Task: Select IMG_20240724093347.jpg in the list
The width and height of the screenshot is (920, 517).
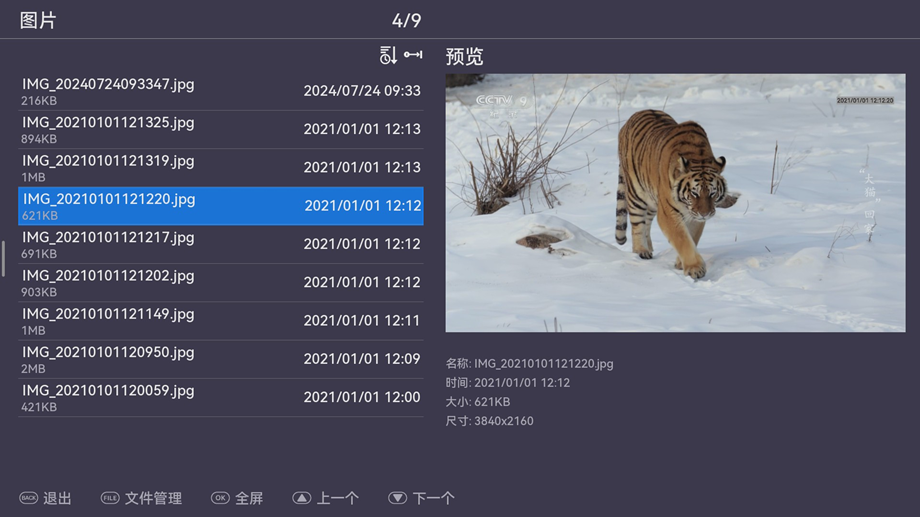Action: [220, 92]
